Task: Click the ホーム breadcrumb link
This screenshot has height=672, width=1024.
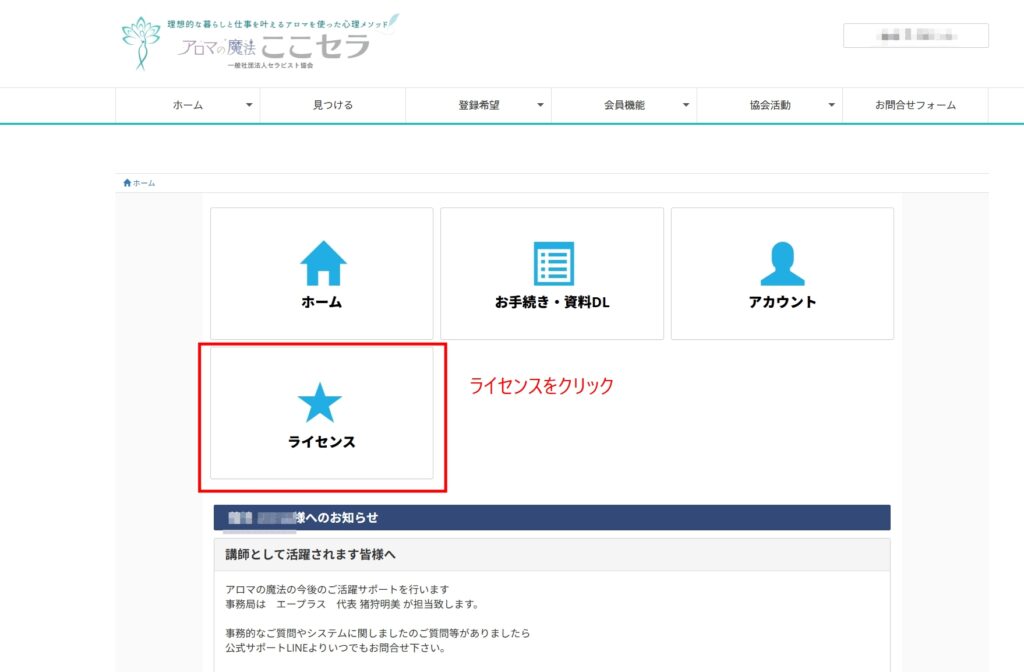Action: coord(144,183)
